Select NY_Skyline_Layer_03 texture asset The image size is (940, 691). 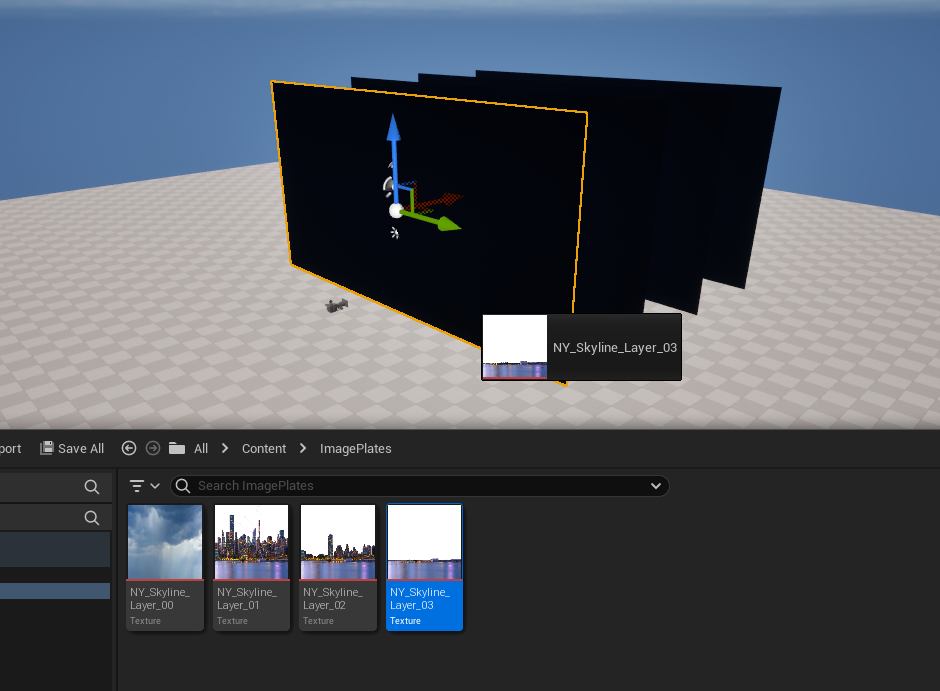424,567
